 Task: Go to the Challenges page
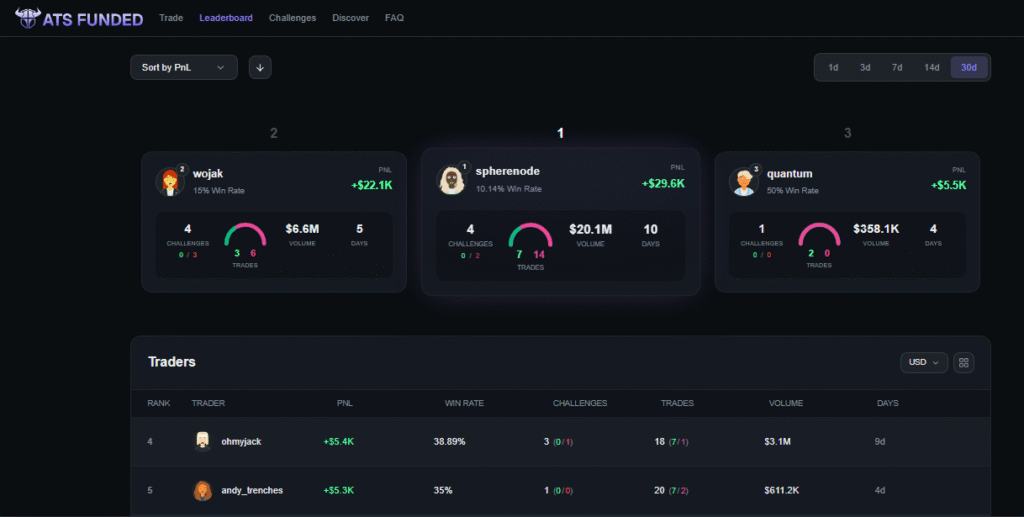(292, 18)
